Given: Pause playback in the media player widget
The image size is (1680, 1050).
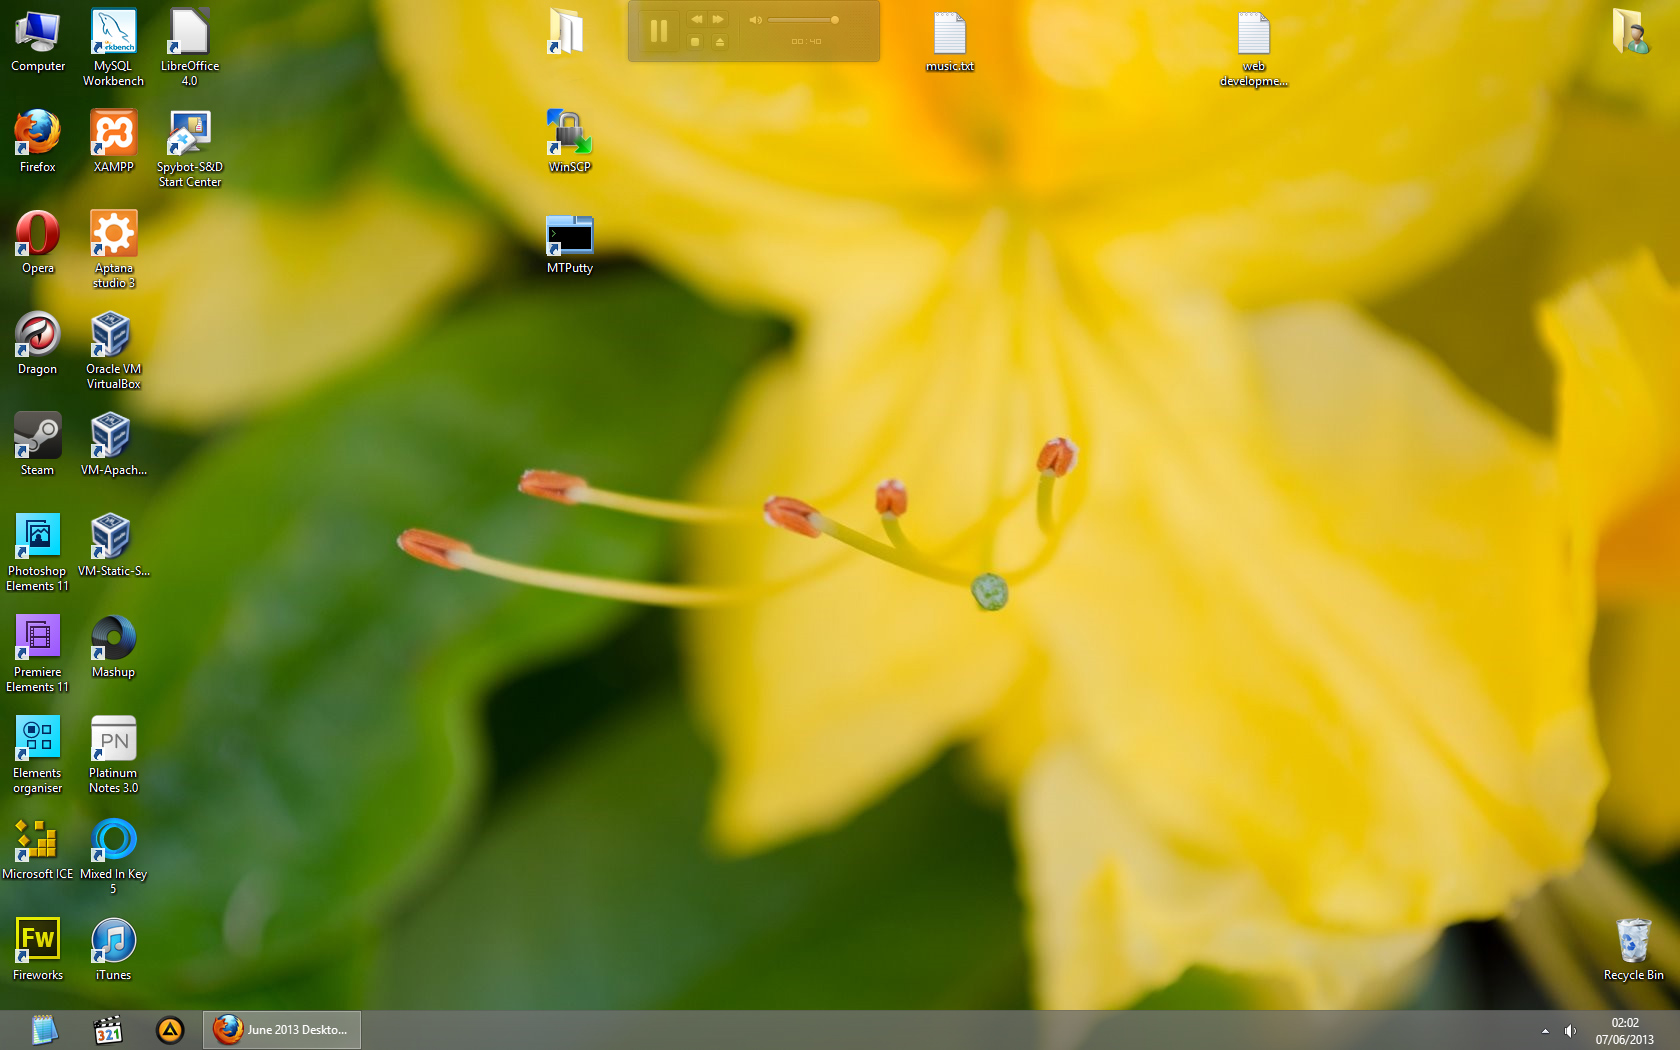Looking at the screenshot, I should [x=658, y=31].
